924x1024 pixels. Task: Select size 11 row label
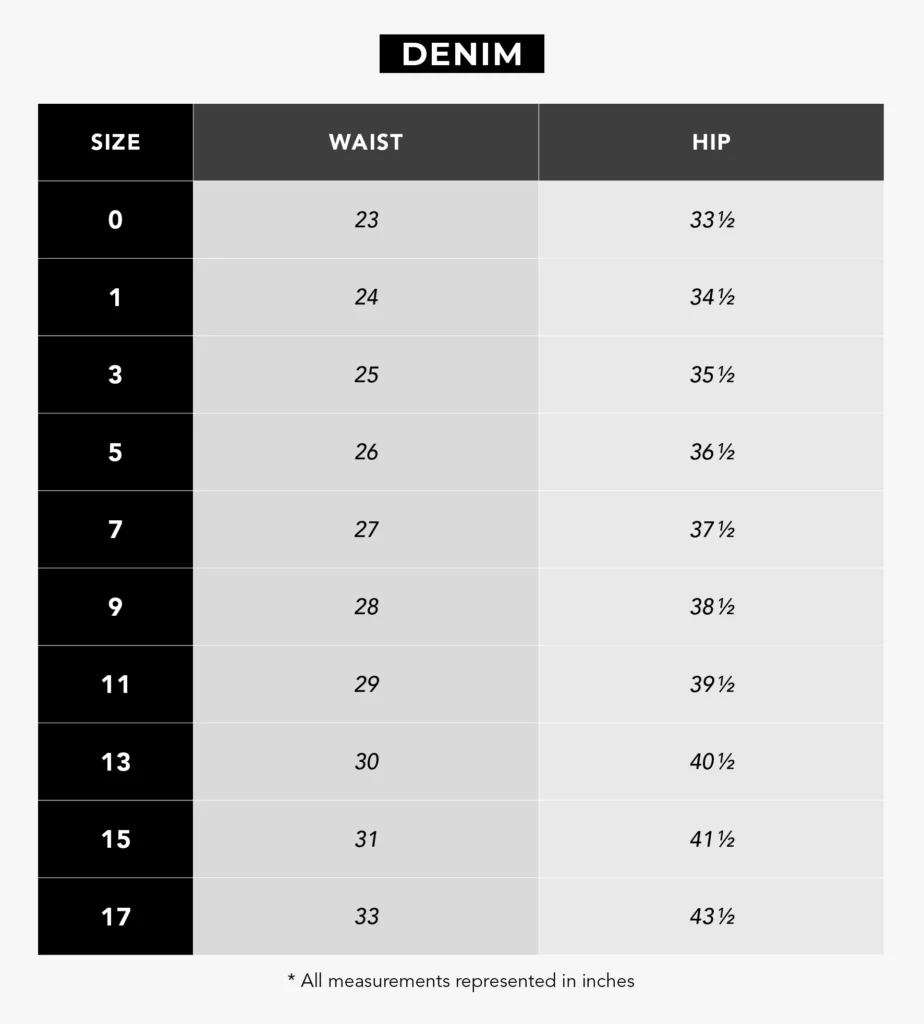[115, 684]
